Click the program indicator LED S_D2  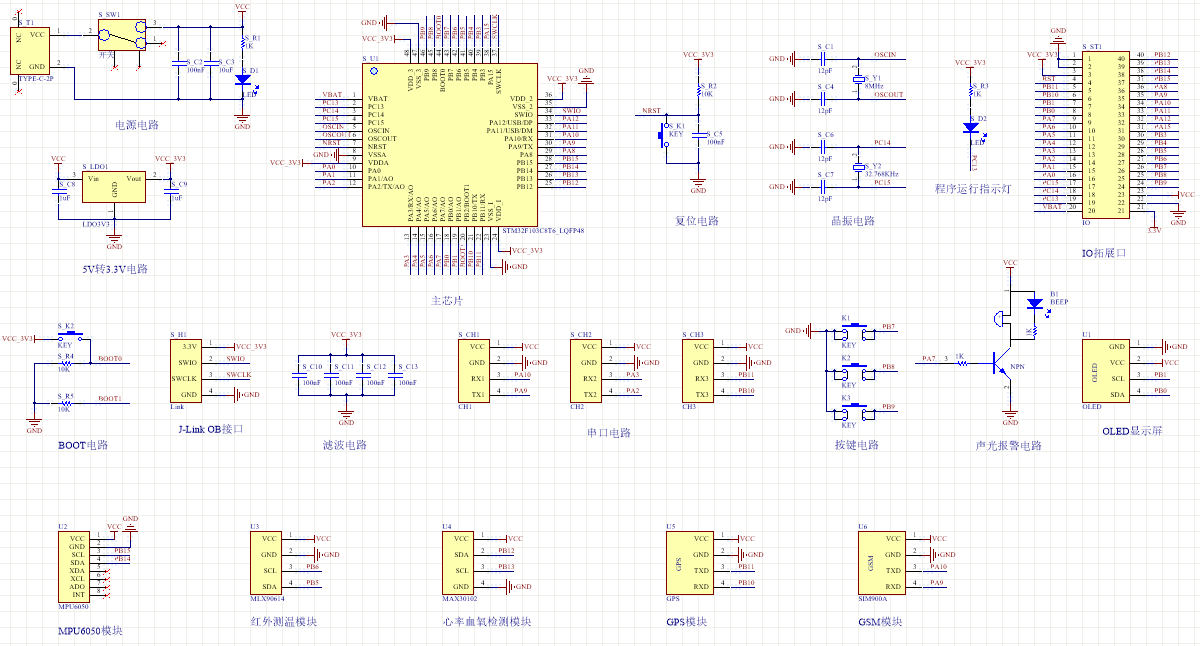970,127
